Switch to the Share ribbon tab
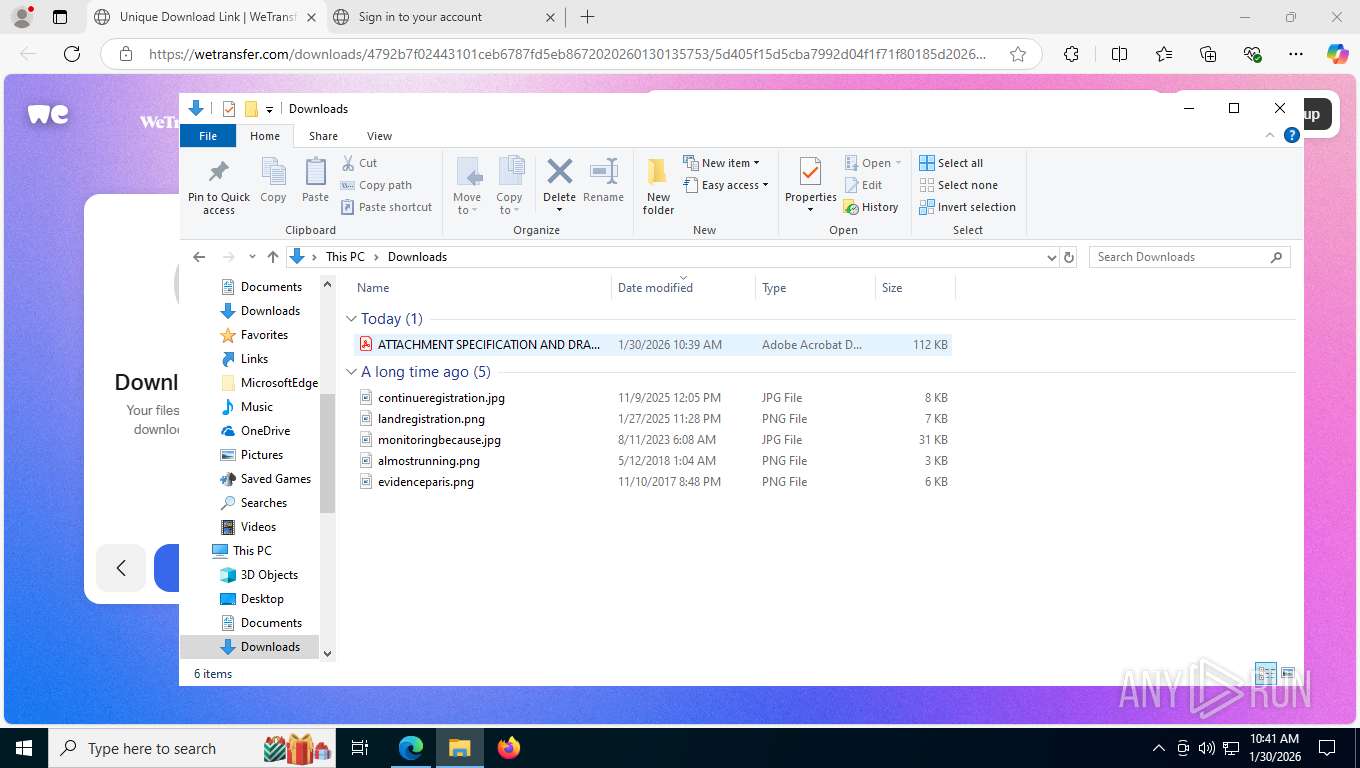The width and height of the screenshot is (1360, 768). pos(323,136)
